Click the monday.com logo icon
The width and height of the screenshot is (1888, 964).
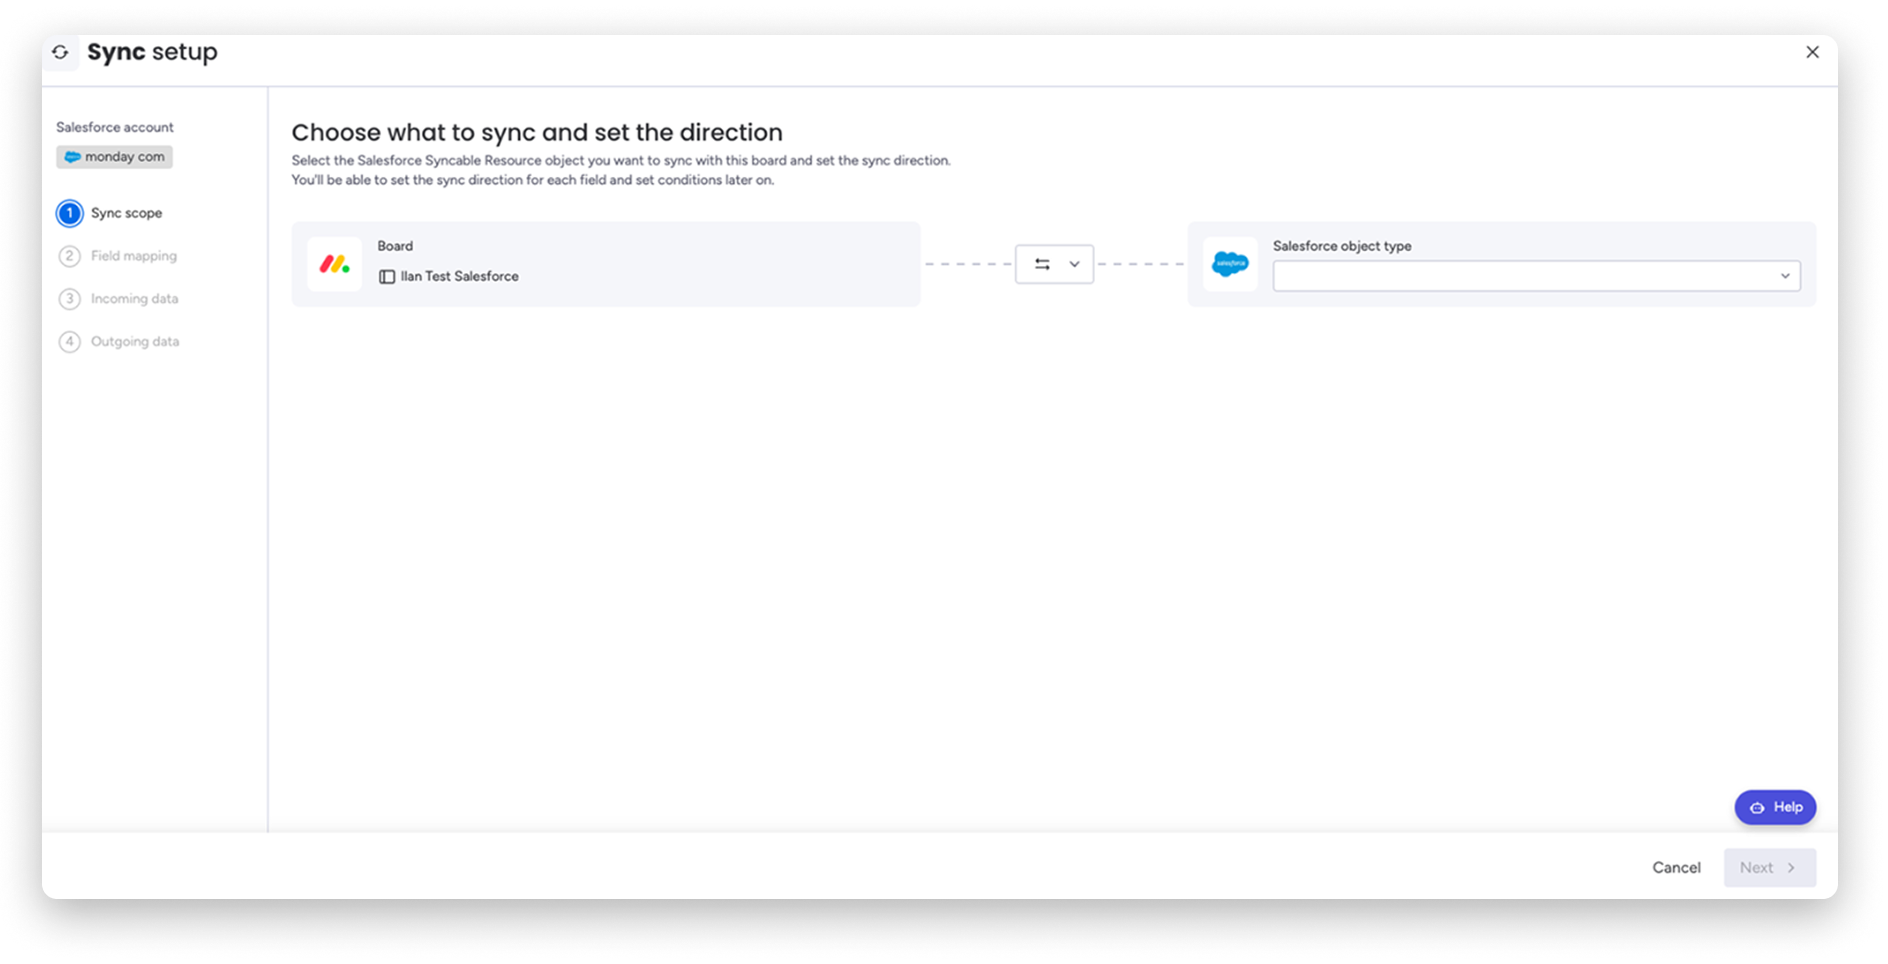(334, 264)
